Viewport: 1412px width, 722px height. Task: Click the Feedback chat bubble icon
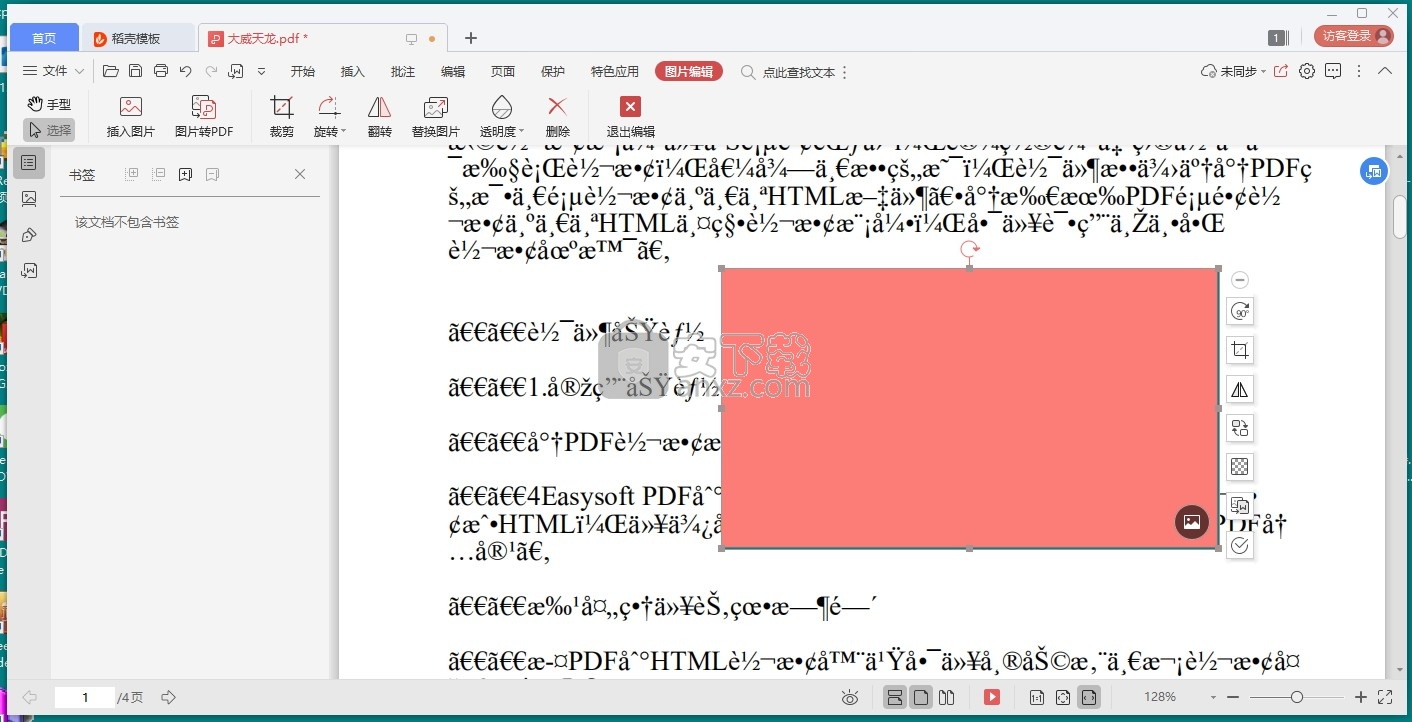click(1333, 71)
